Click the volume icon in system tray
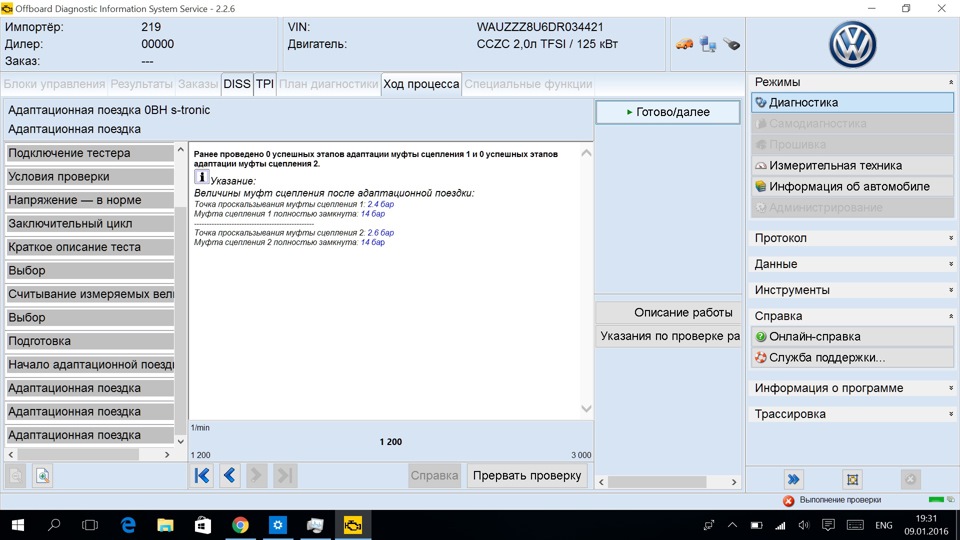 (x=804, y=525)
